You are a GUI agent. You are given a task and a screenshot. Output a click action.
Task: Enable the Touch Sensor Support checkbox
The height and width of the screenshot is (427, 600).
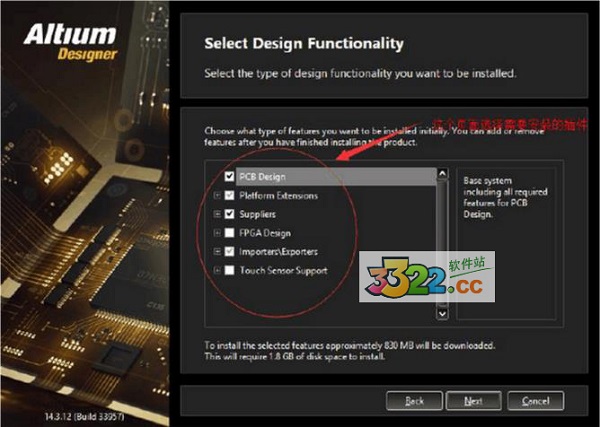pos(229,270)
